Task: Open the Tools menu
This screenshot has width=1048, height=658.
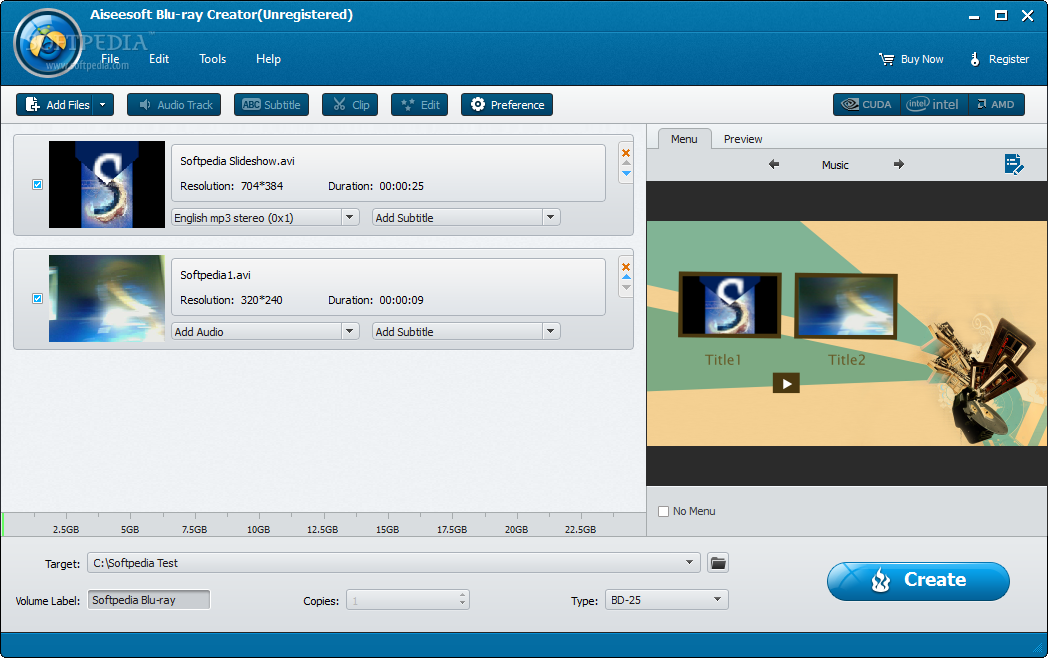Action: click(x=213, y=59)
